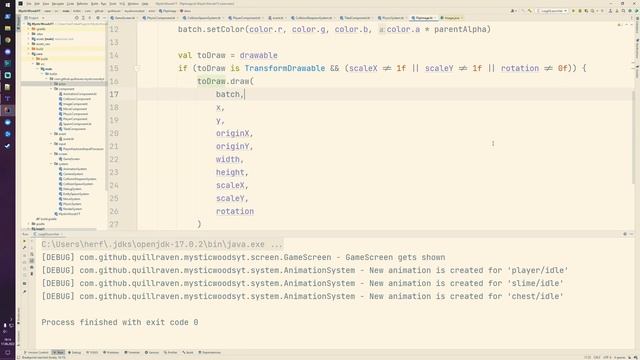Open the Project view selector dropdown
Image resolution: width=640 pixels, height=360 pixels.
pos(34,18)
